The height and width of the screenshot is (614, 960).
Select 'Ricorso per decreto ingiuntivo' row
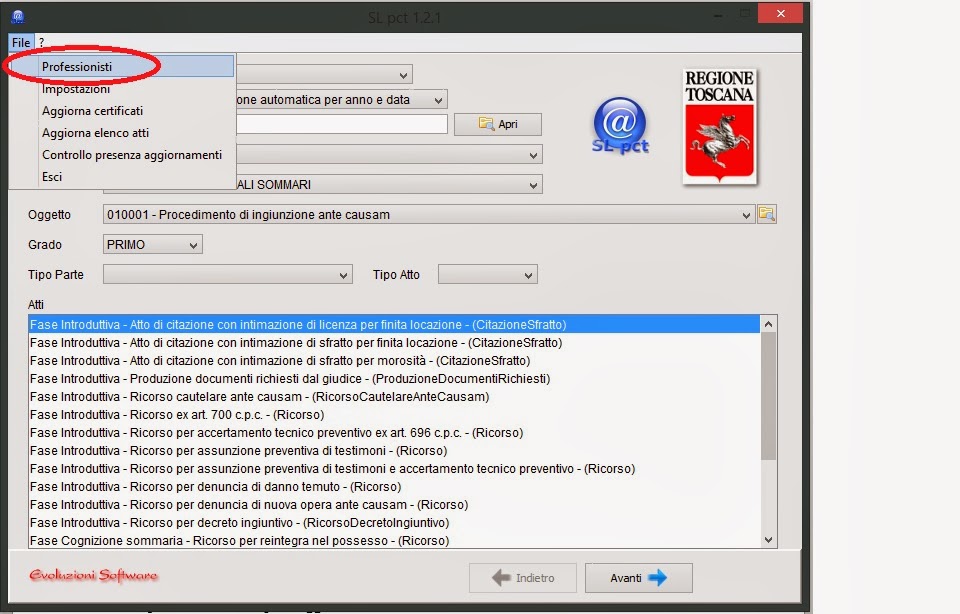coord(394,523)
